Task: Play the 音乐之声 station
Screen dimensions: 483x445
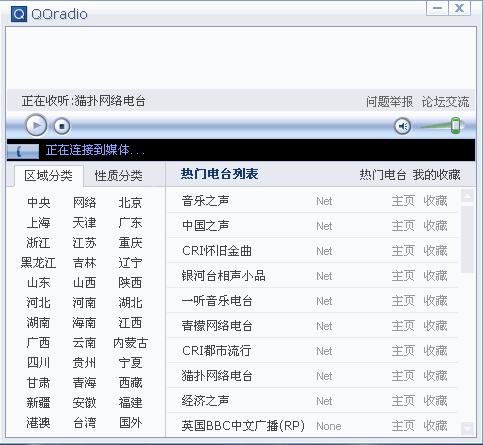Action: 205,201
